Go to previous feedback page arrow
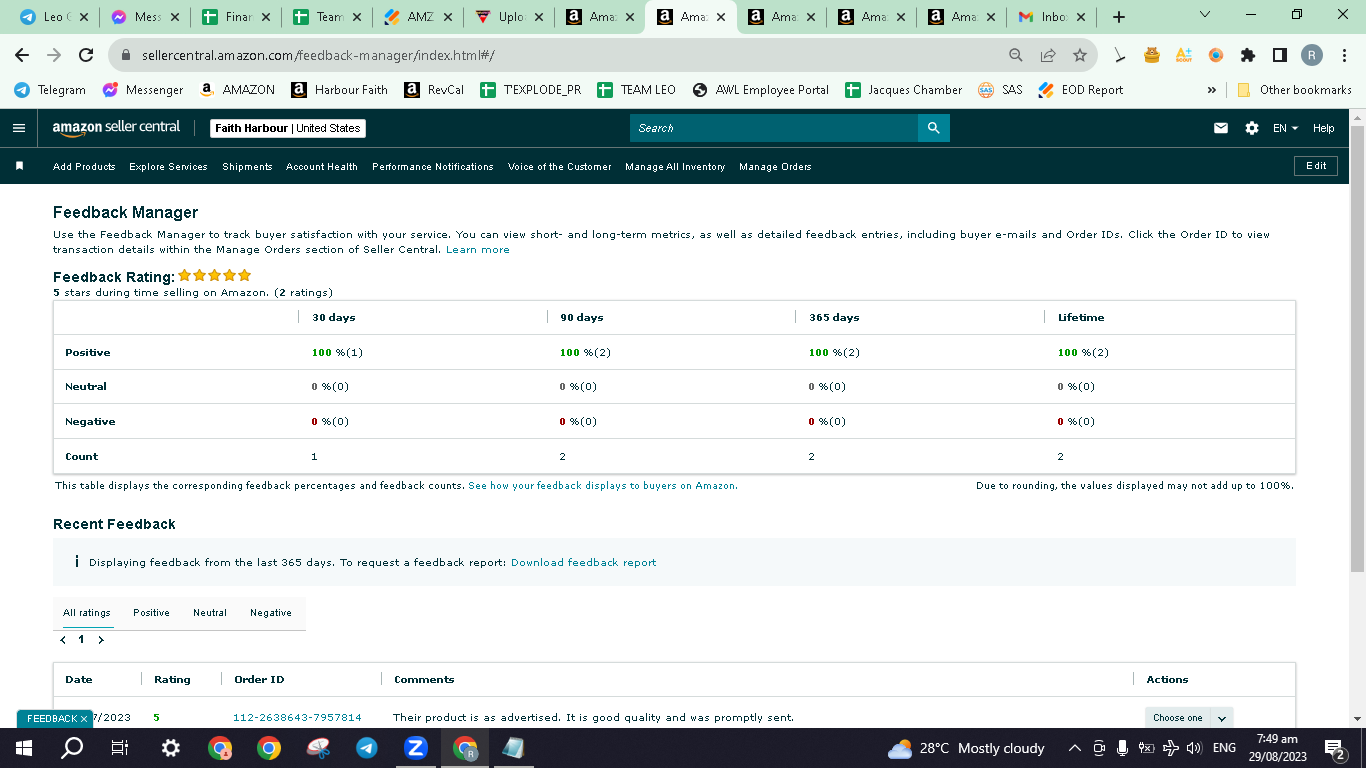Viewport: 1366px width, 768px height. (x=63, y=640)
